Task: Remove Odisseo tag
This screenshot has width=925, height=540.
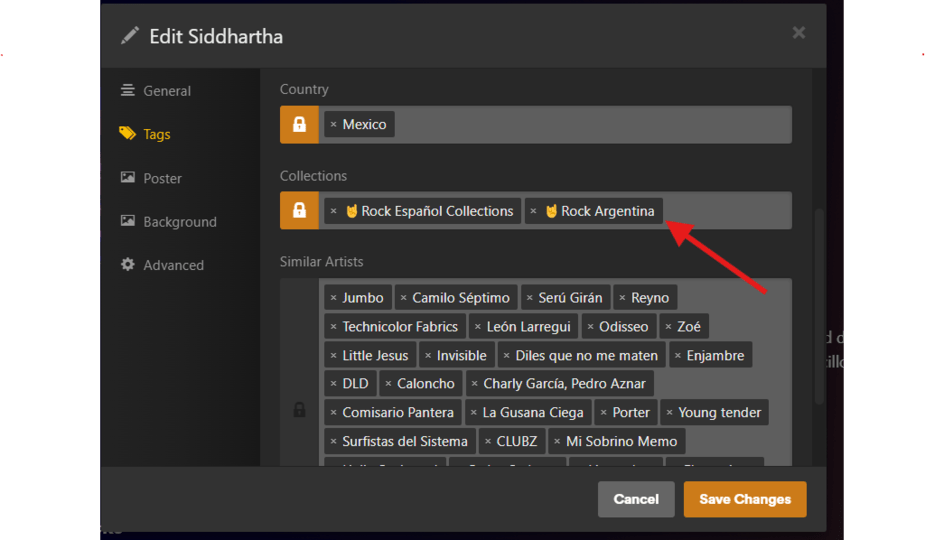Action: [x=591, y=327]
